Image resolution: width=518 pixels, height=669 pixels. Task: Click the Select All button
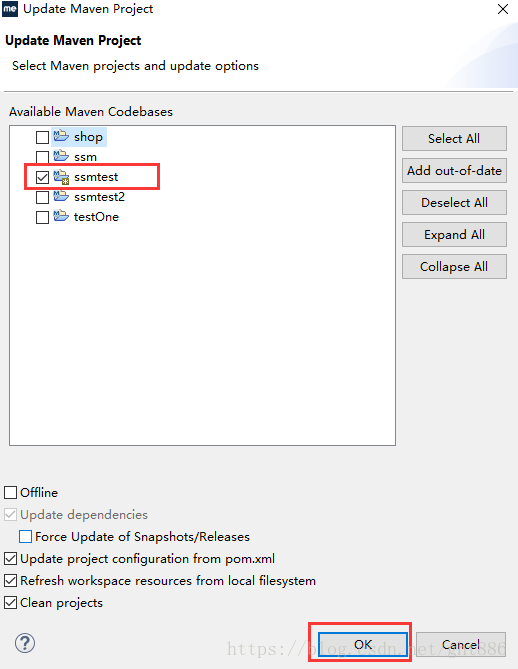point(454,139)
